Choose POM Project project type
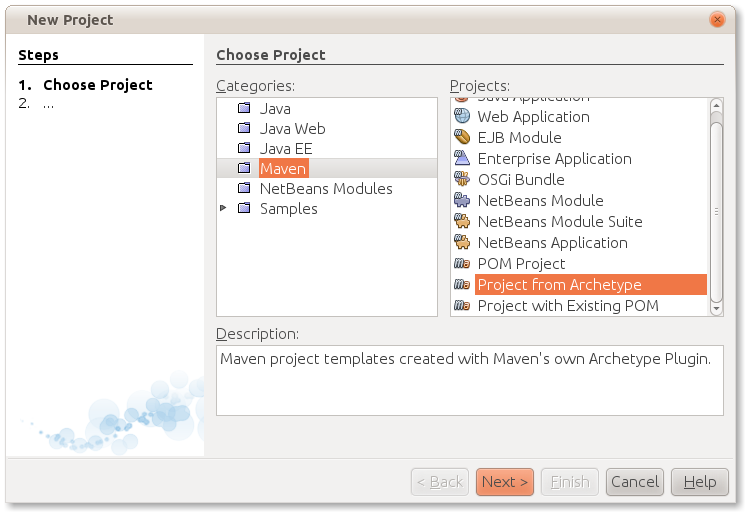The width and height of the screenshot is (745, 512). [521, 263]
